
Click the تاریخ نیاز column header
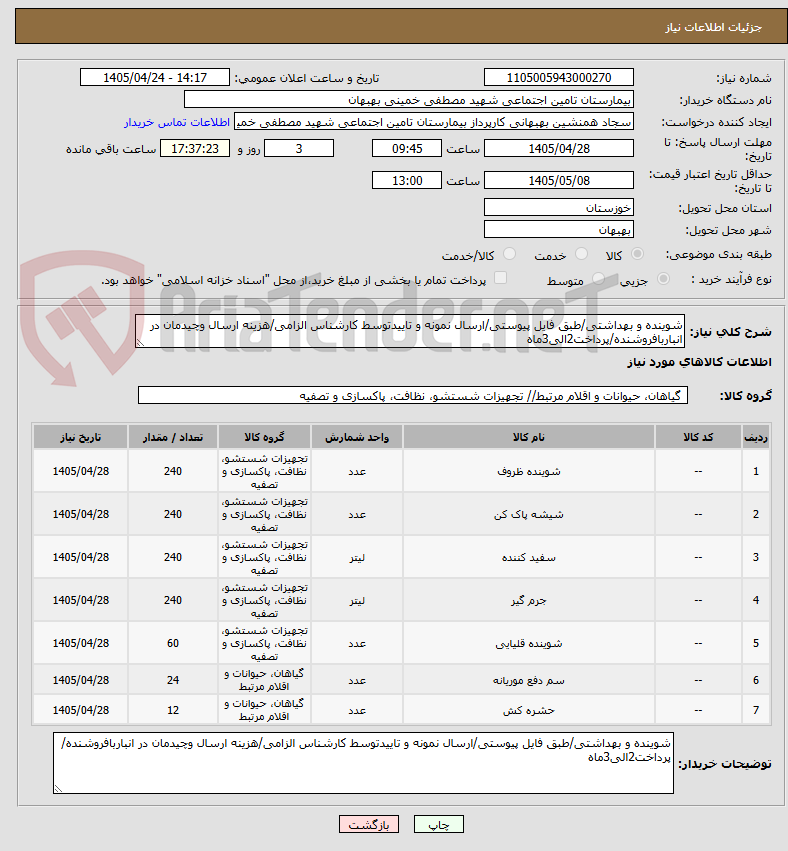tap(80, 437)
